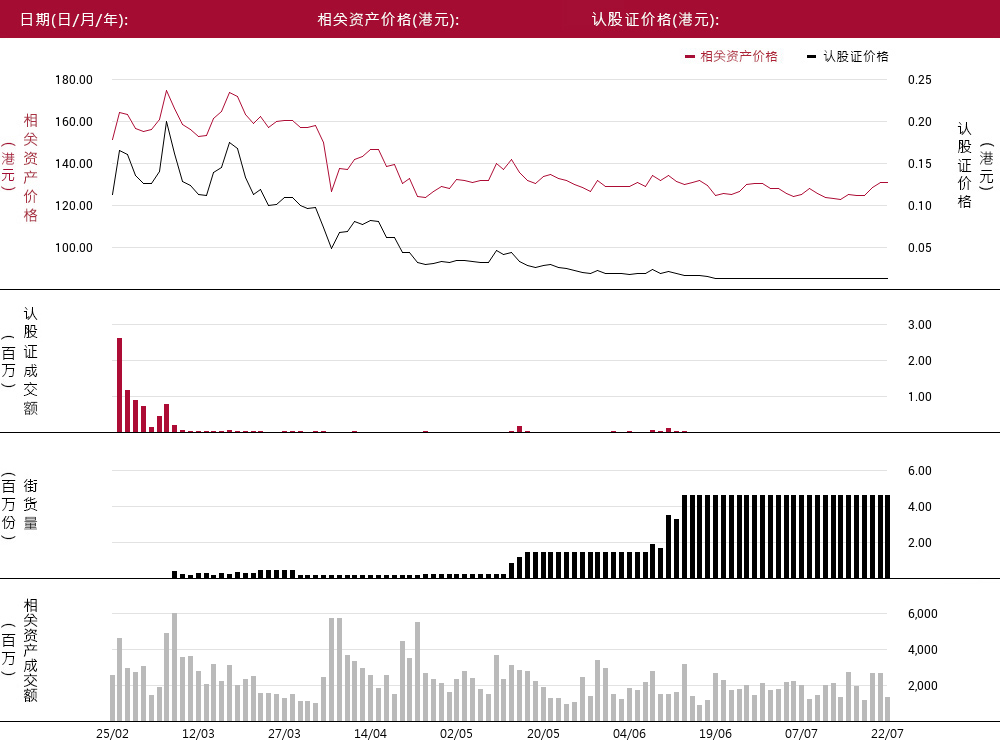Click the 0.25 warrant price axis value
Screen dimensions: 1000x751
point(920,80)
